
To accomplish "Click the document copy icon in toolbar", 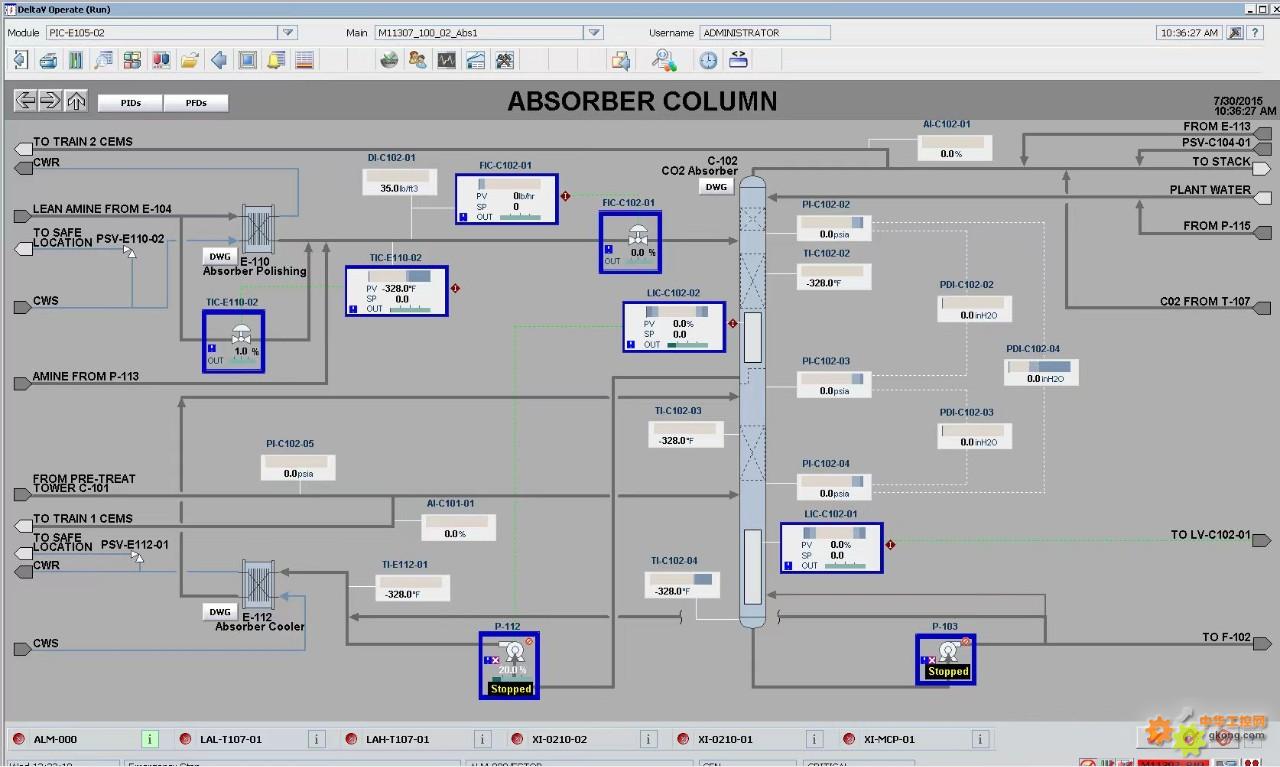I will pos(621,60).
